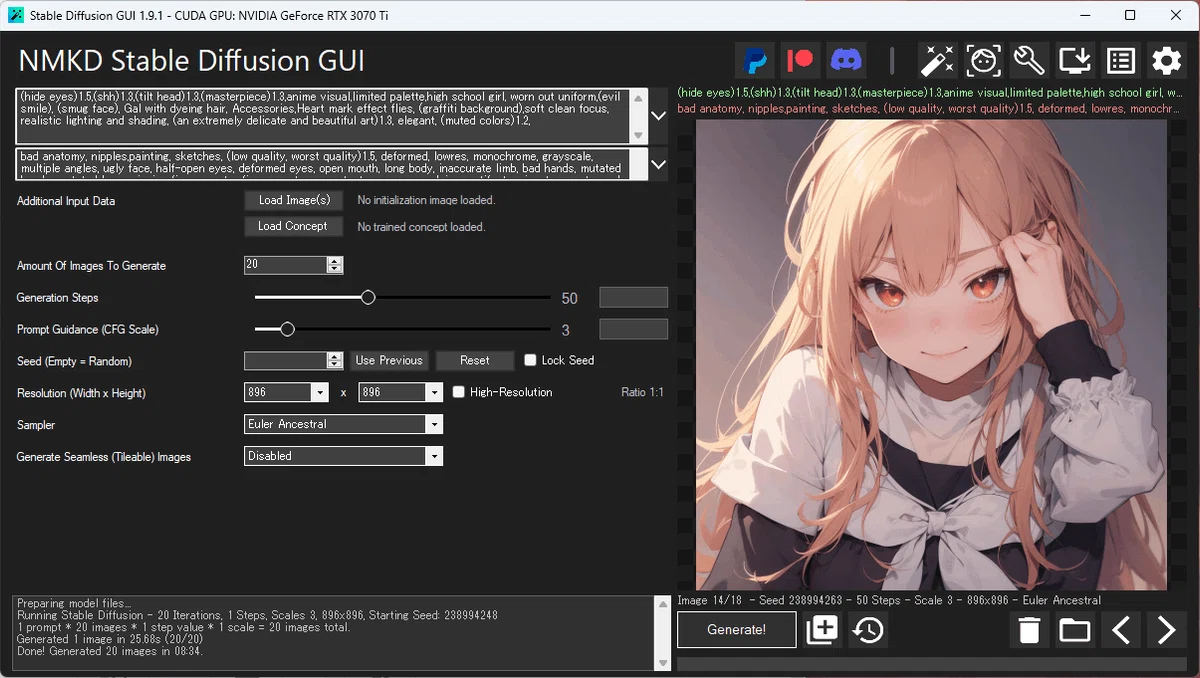The image size is (1200, 678).
Task: Click 'No trained concept loaded.' text
Action: click(421, 227)
